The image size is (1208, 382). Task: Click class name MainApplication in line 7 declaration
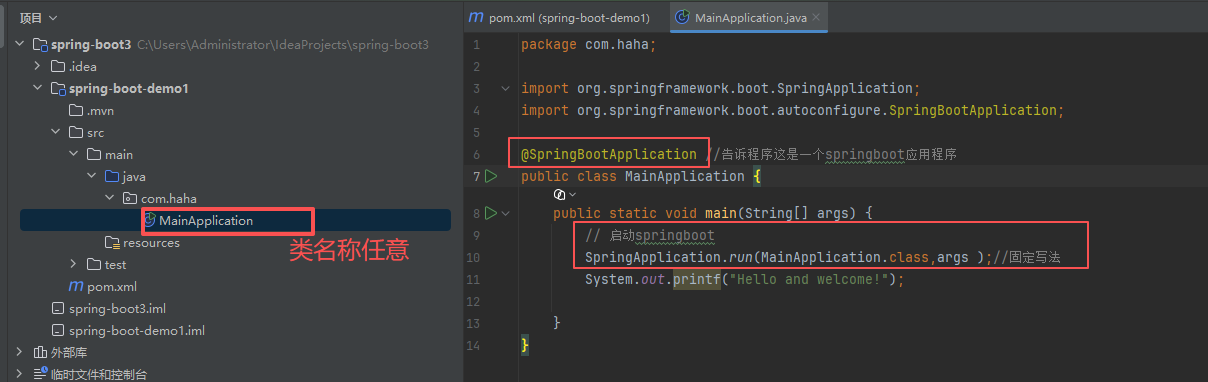tap(684, 176)
